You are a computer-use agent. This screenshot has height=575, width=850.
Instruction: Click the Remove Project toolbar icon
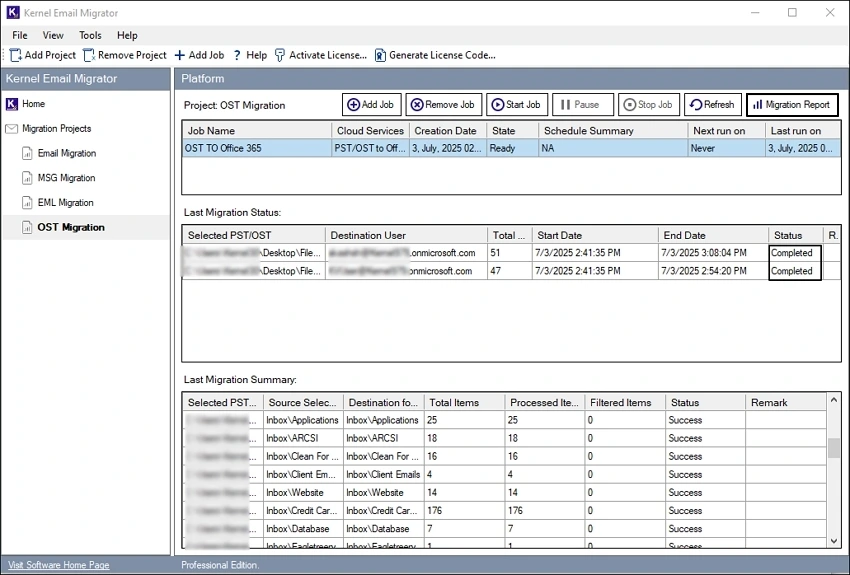click(x=89, y=55)
